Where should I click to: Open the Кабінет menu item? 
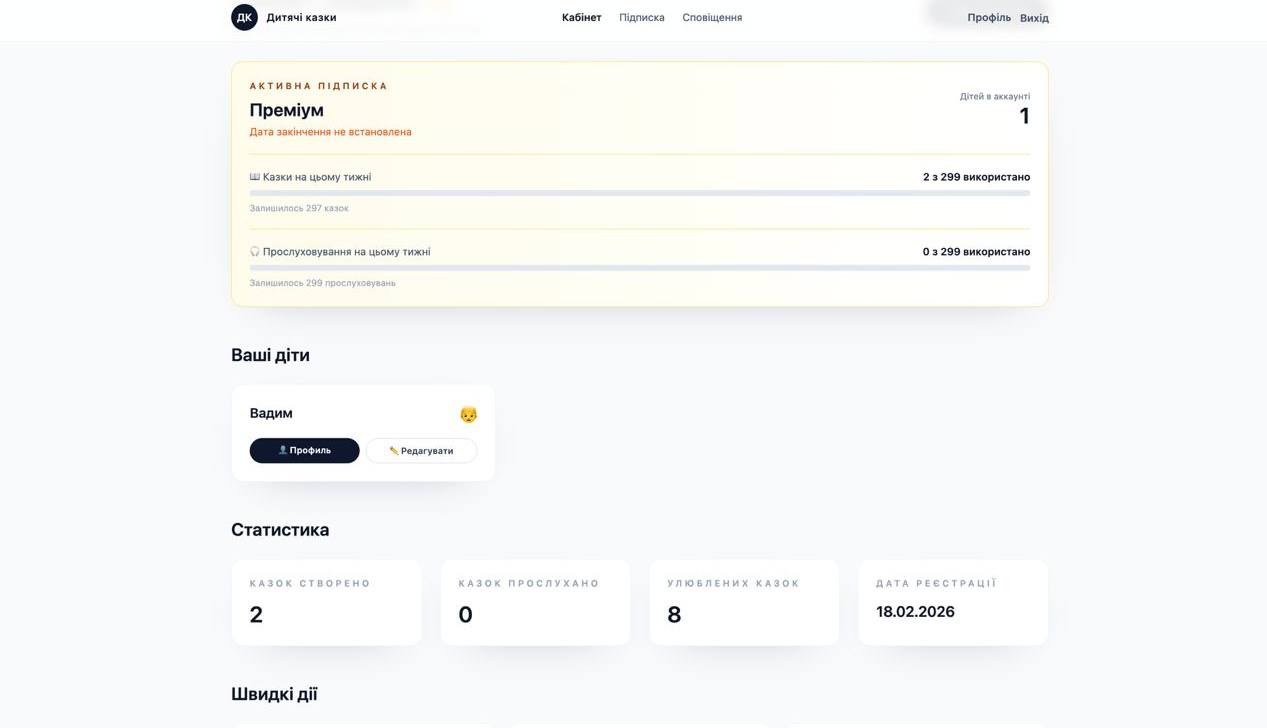tap(582, 15)
